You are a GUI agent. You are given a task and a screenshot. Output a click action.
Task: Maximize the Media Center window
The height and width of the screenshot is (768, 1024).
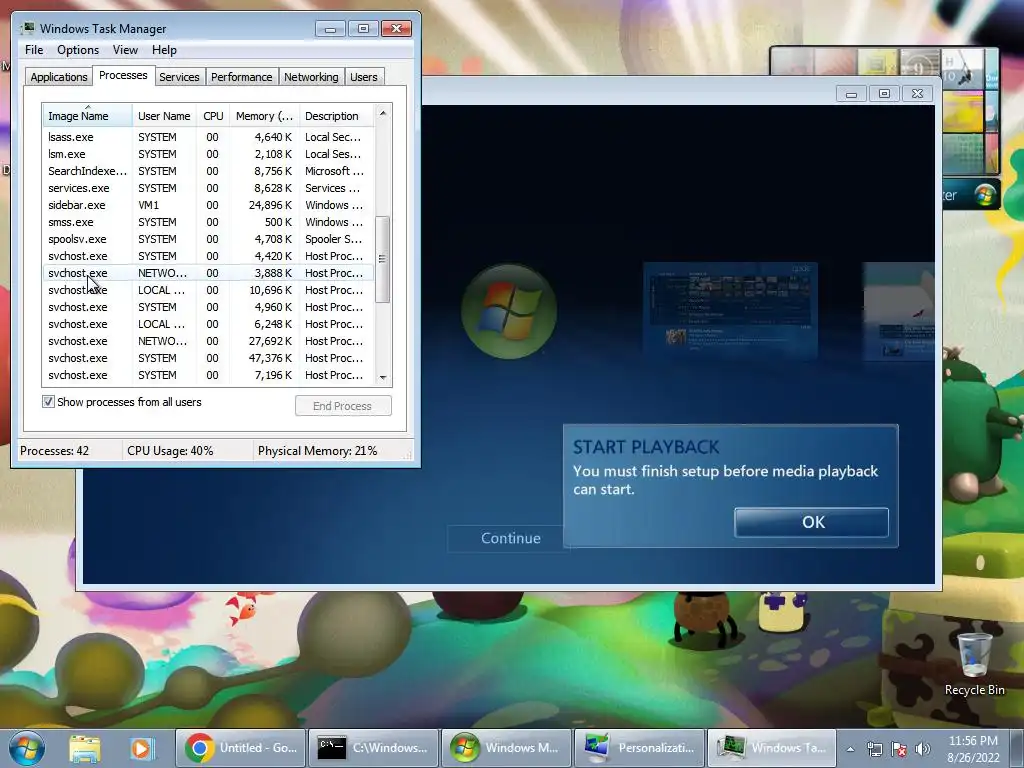[x=884, y=94]
